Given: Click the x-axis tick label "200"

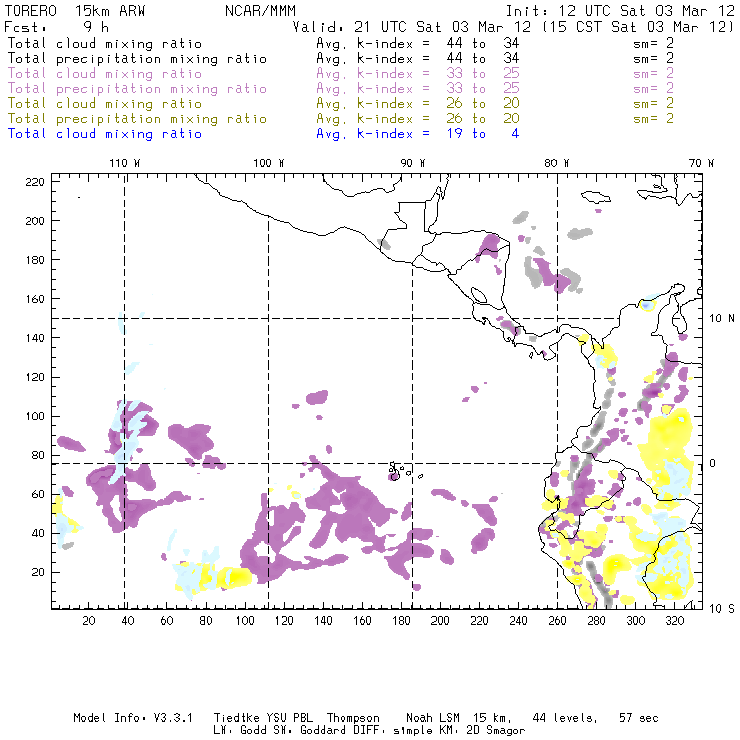Looking at the screenshot, I should point(440,621).
